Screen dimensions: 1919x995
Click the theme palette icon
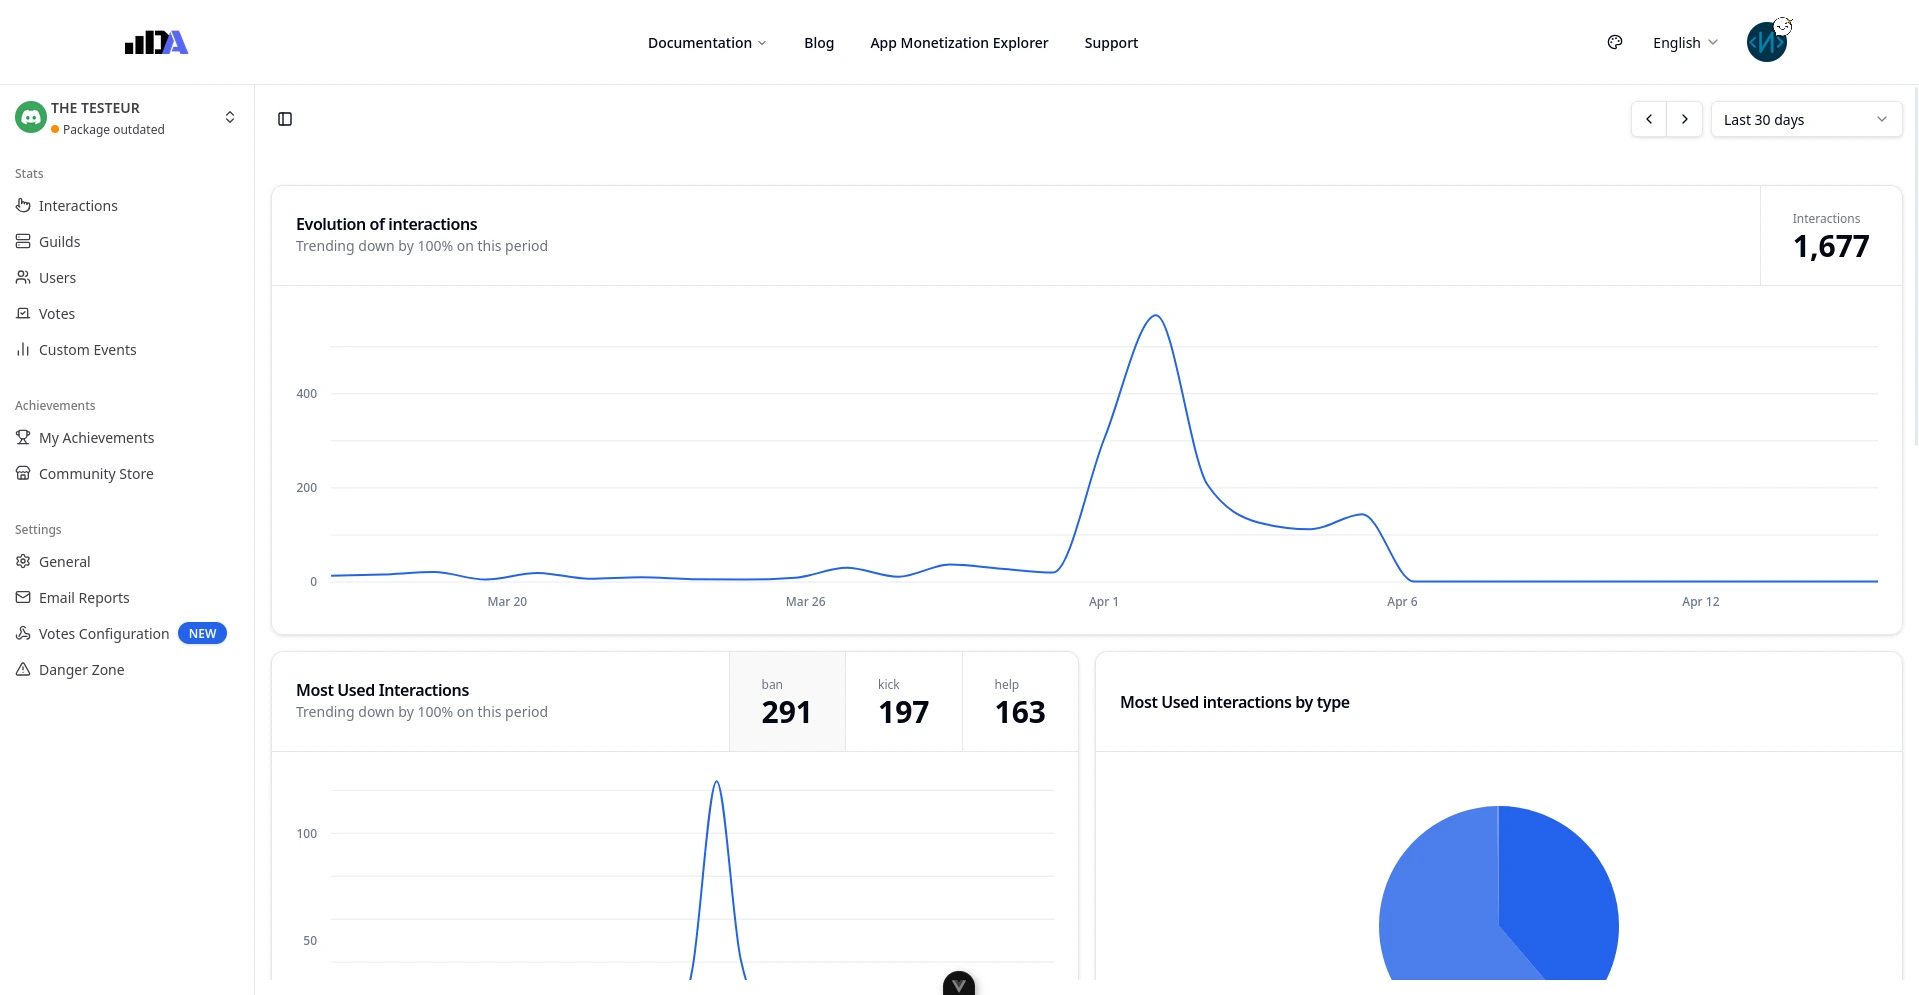tap(1614, 42)
